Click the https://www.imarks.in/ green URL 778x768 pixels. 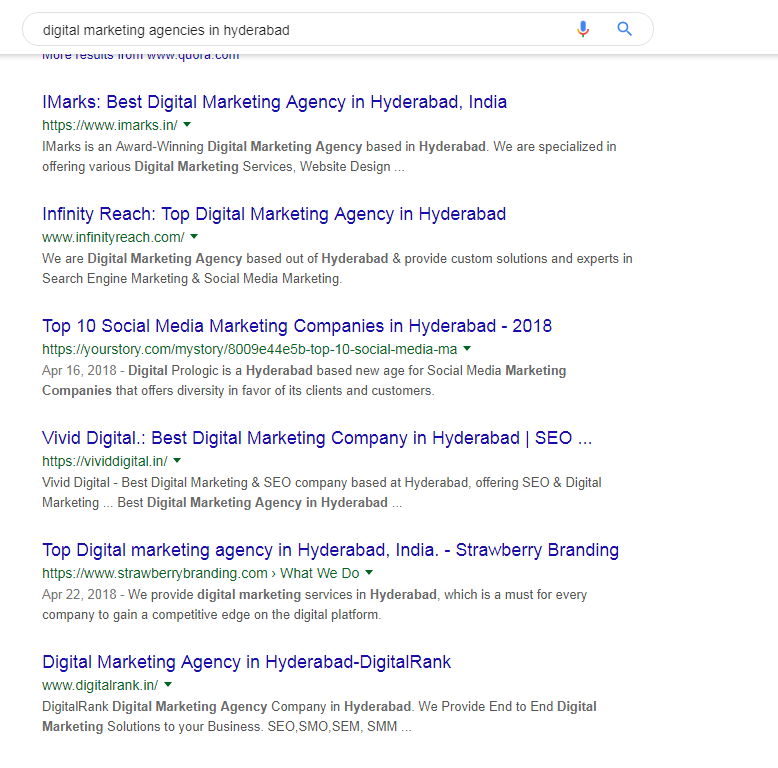[110, 125]
